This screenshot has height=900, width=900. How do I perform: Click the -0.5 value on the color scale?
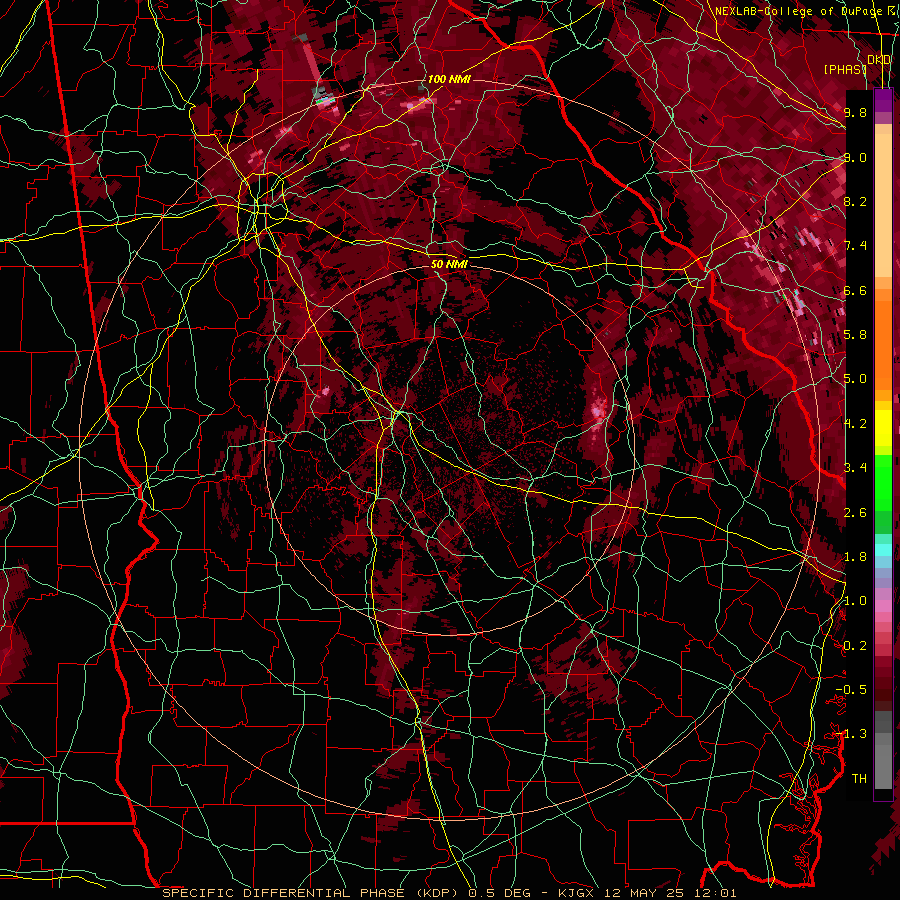[852, 690]
